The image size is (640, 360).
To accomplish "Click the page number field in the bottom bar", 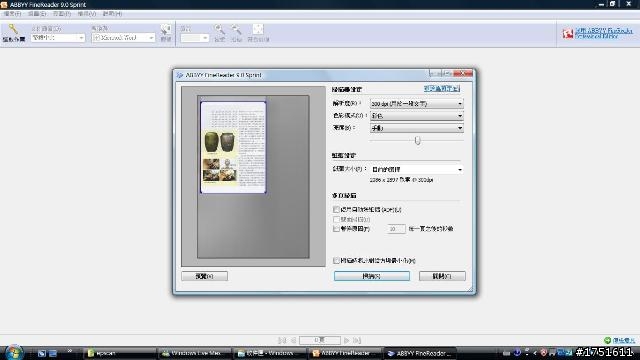I will tap(320, 340).
